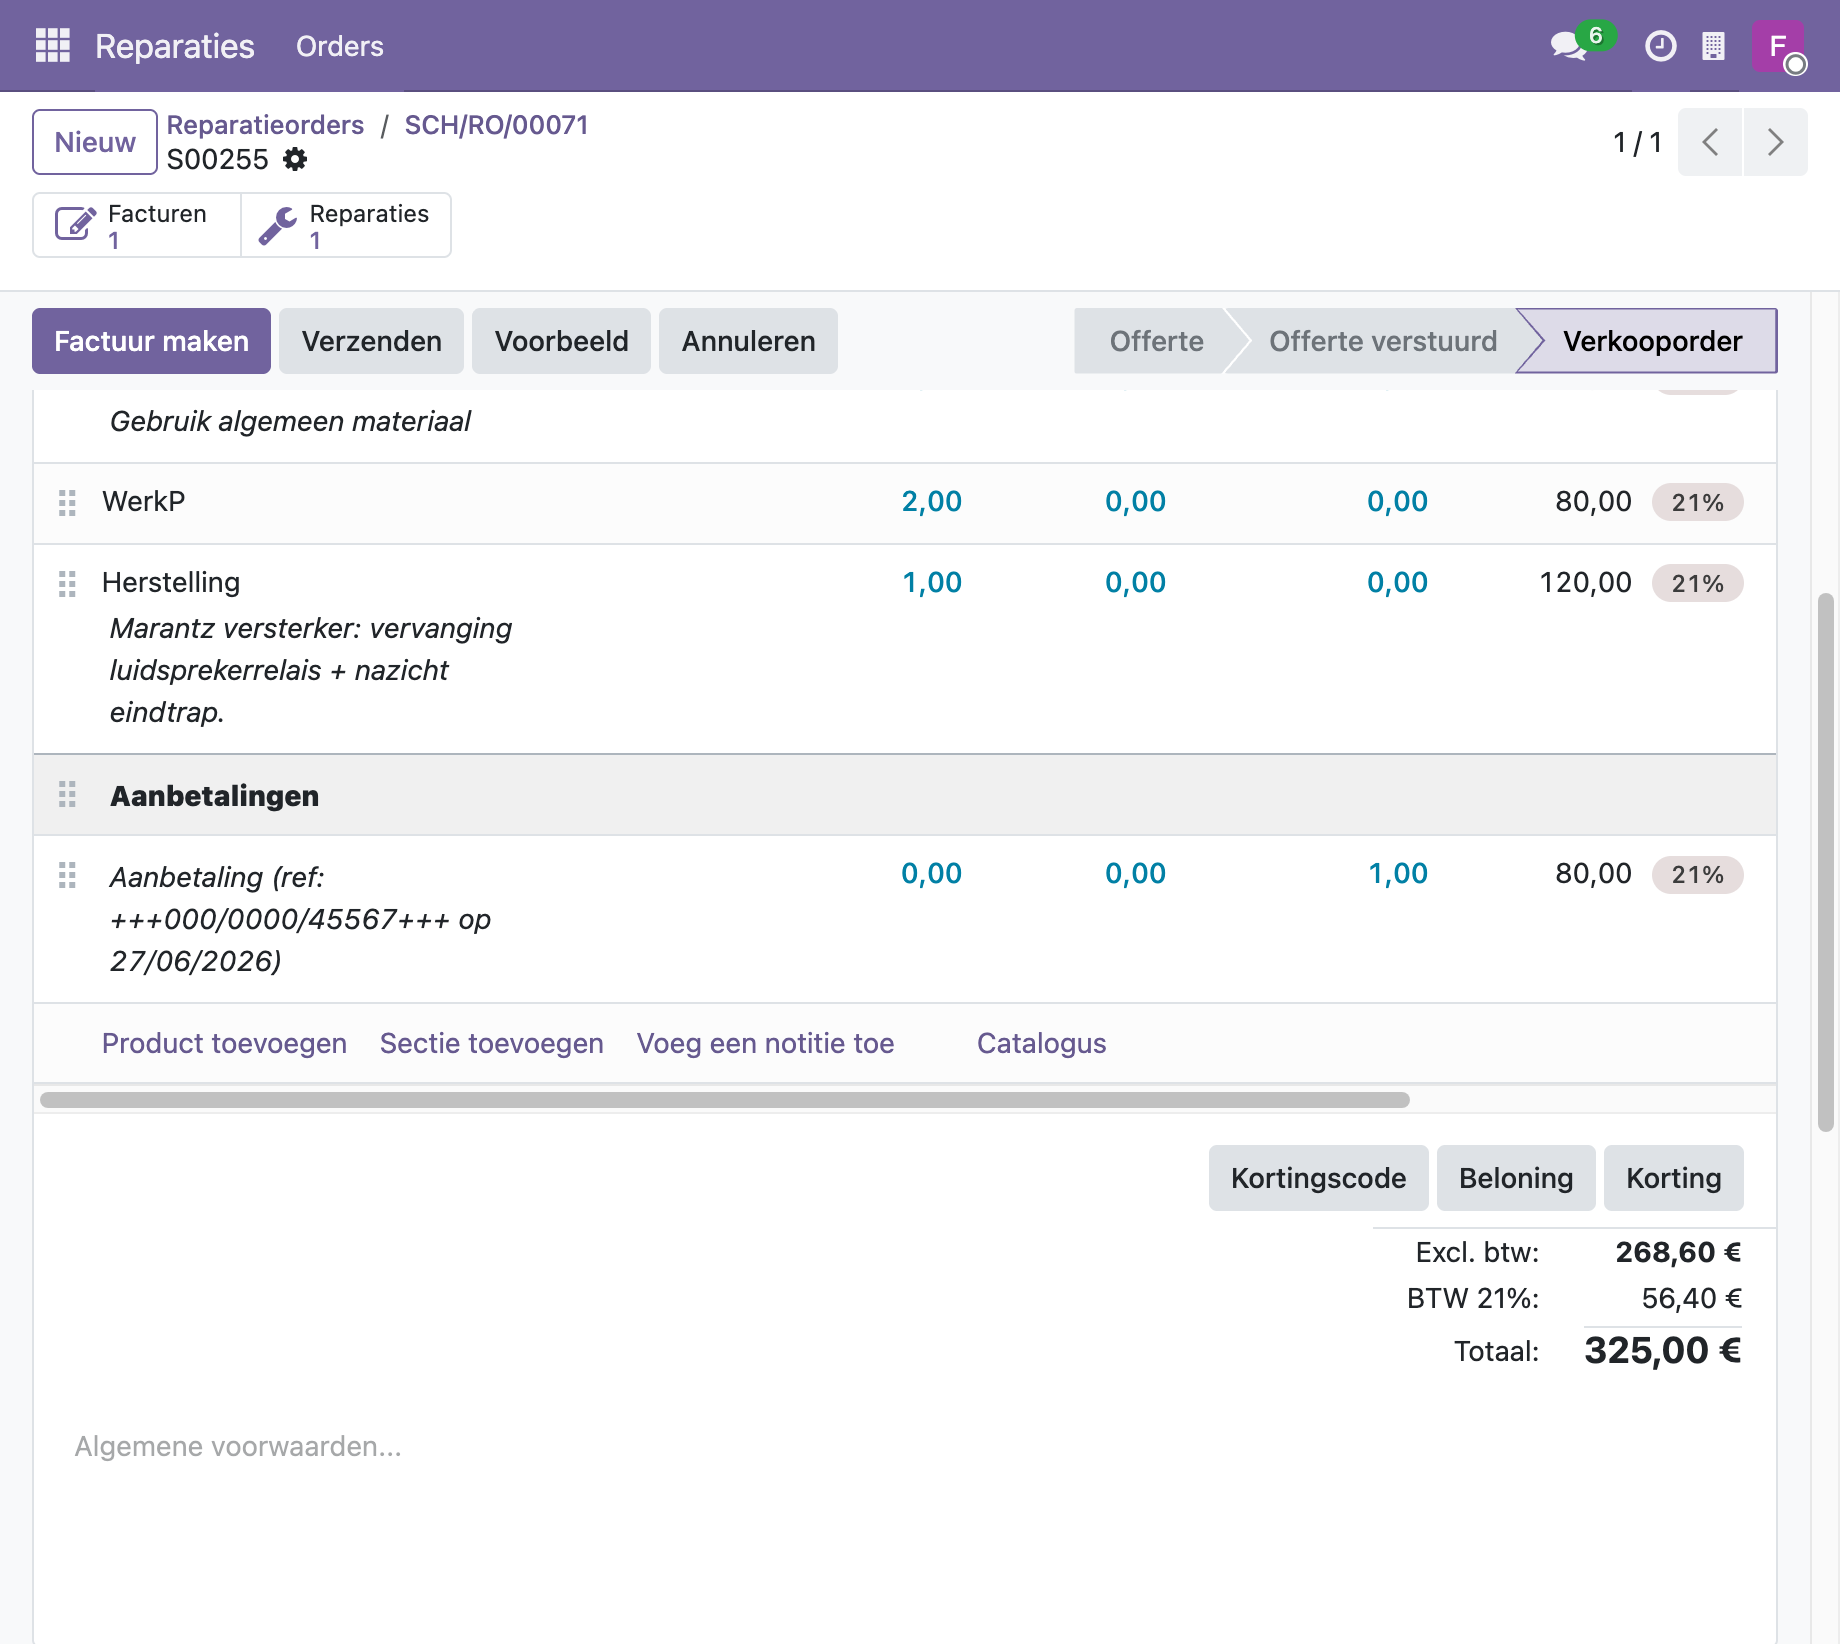
Task: Go to the next record arrow
Action: [1775, 142]
